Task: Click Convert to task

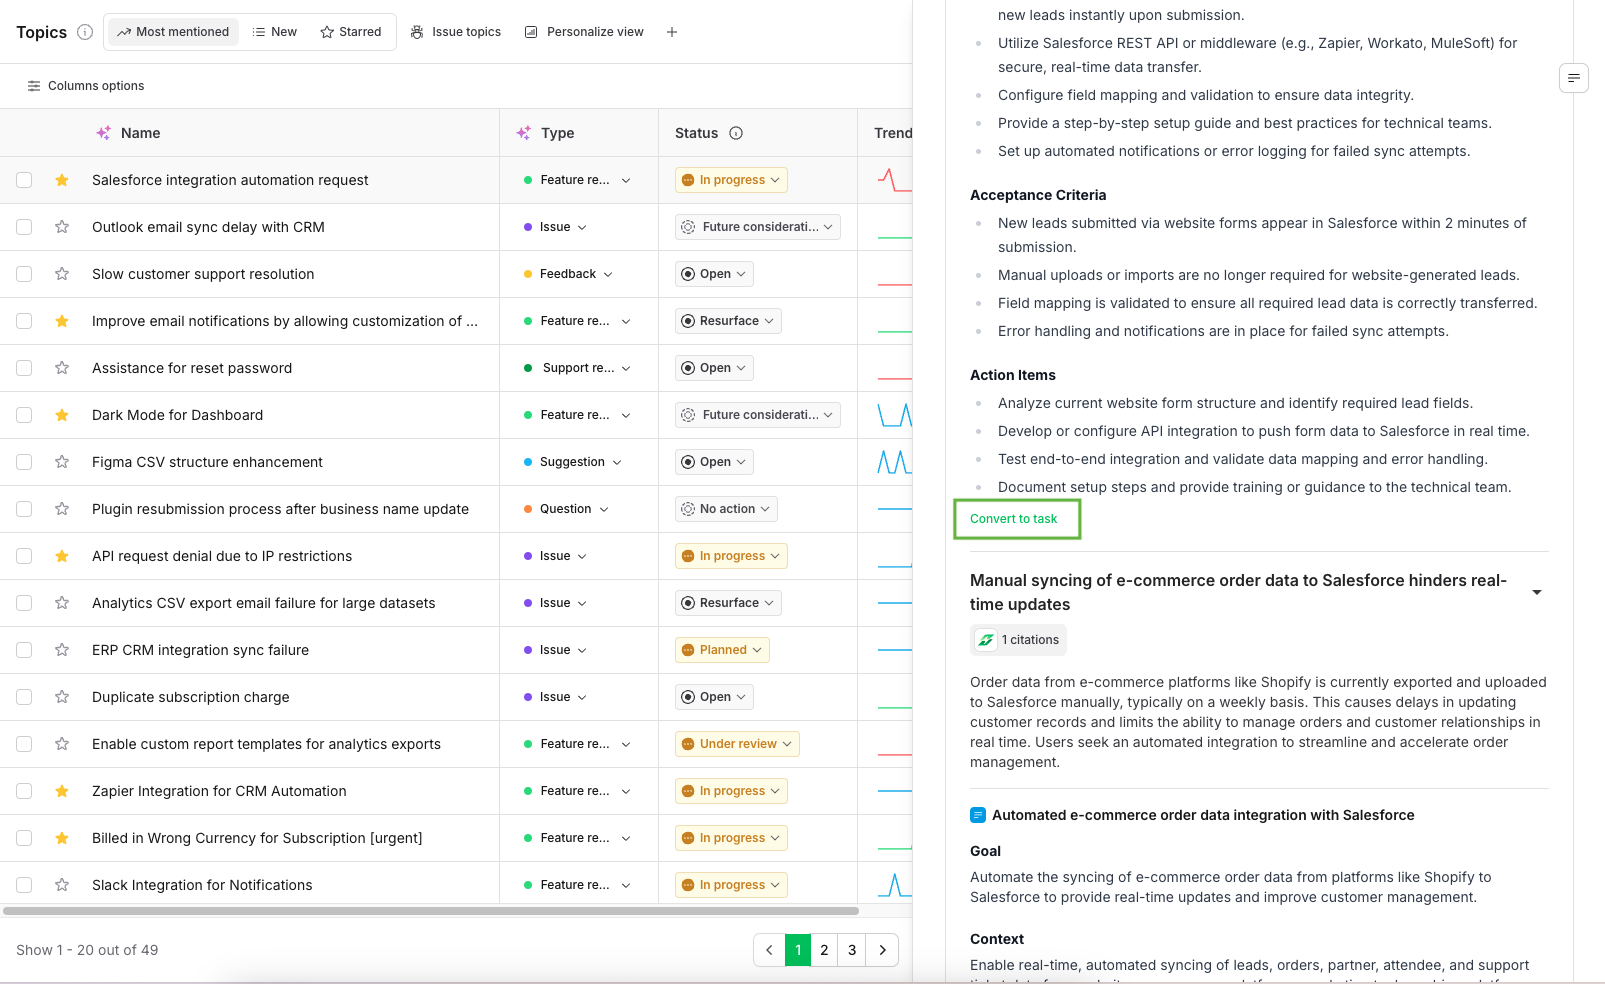Action: click(x=1014, y=519)
